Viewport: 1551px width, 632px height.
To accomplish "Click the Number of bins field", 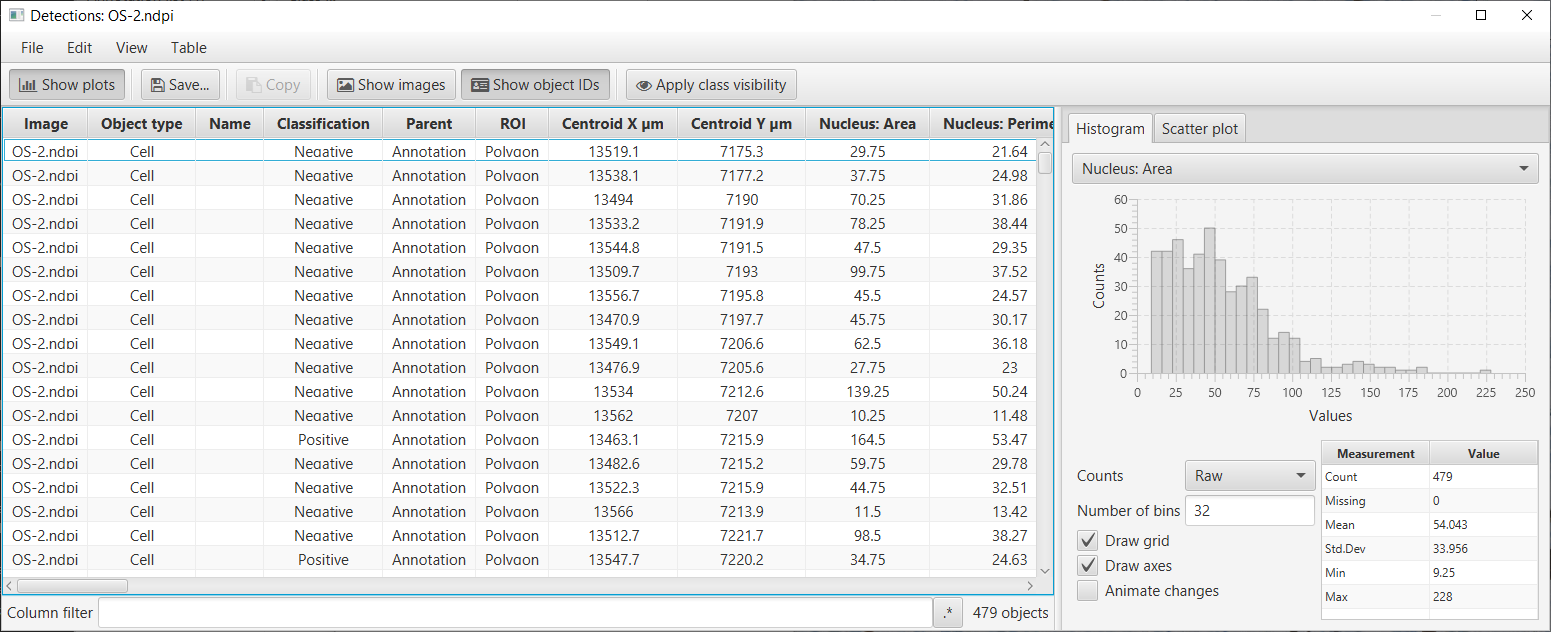I will pos(1249,510).
